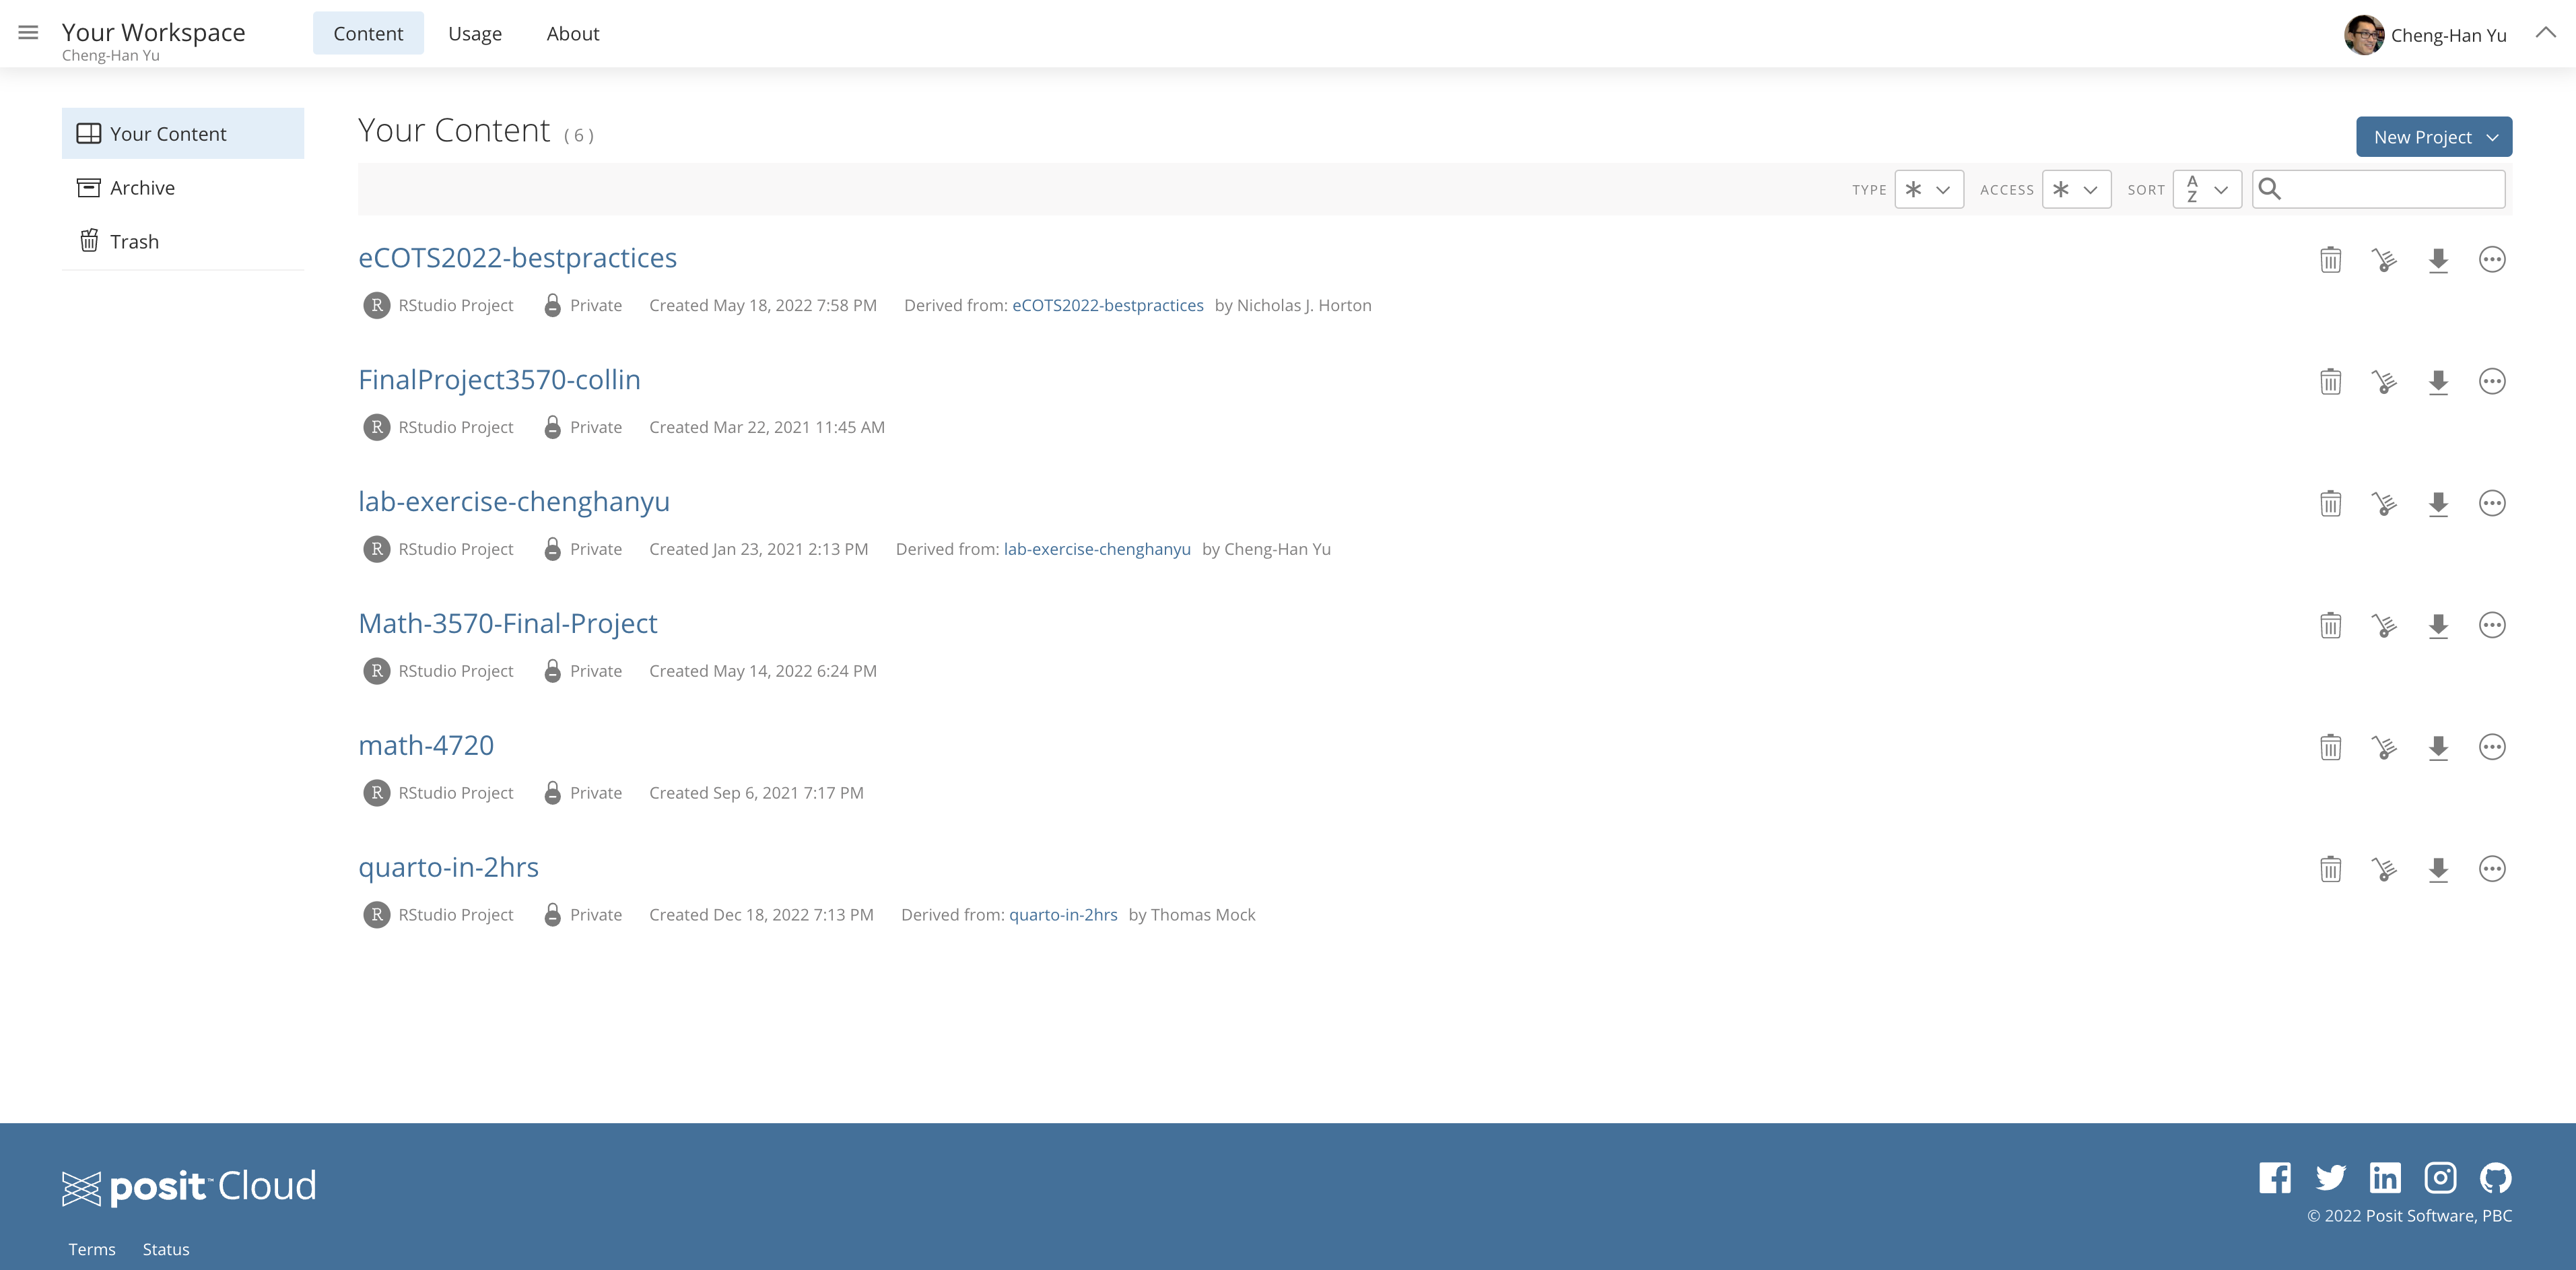Open the math-4720 project
This screenshot has height=1270, width=2576.
click(426, 746)
